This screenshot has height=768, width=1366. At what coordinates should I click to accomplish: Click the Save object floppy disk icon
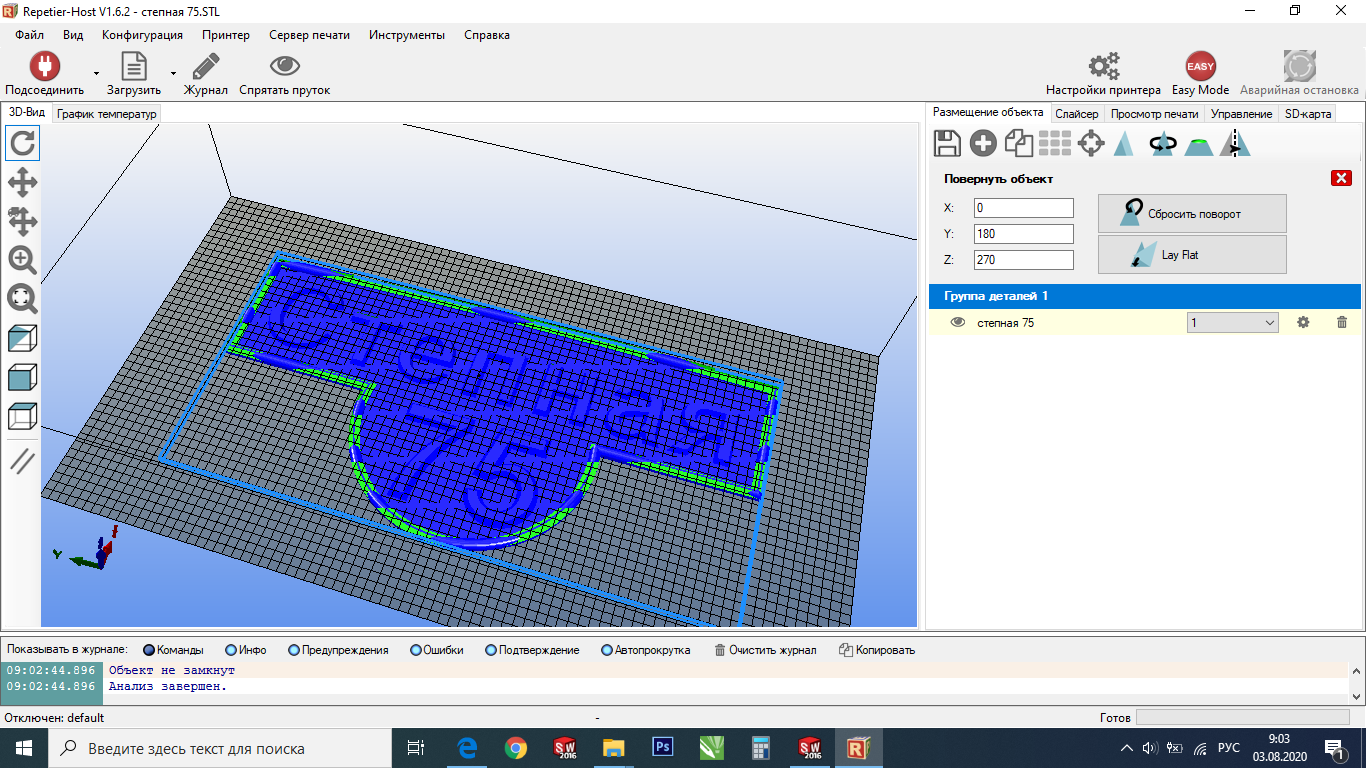tap(947, 144)
